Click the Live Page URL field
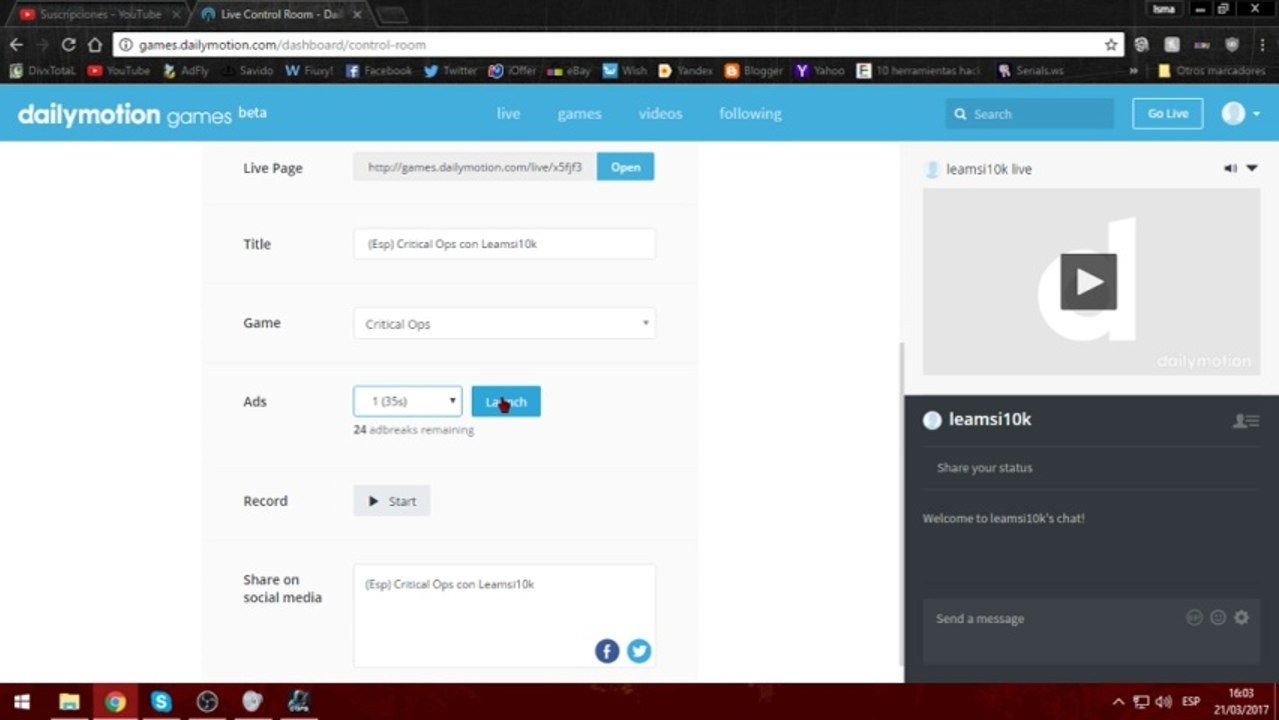 point(475,167)
